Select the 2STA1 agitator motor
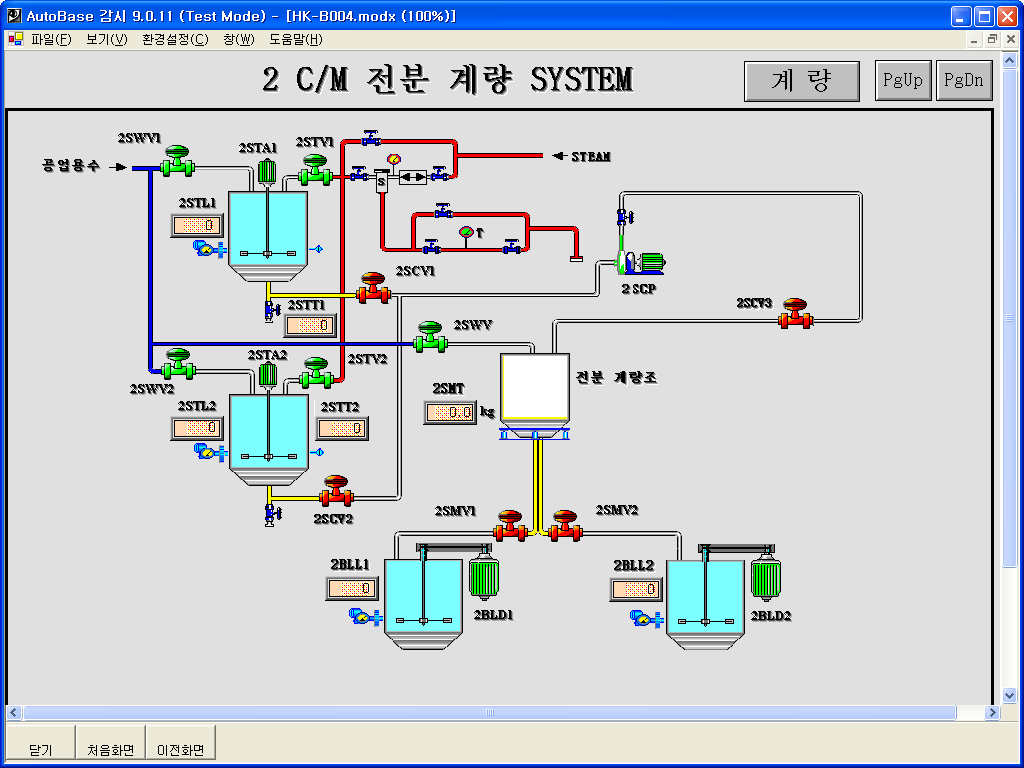This screenshot has width=1024, height=768. (266, 172)
